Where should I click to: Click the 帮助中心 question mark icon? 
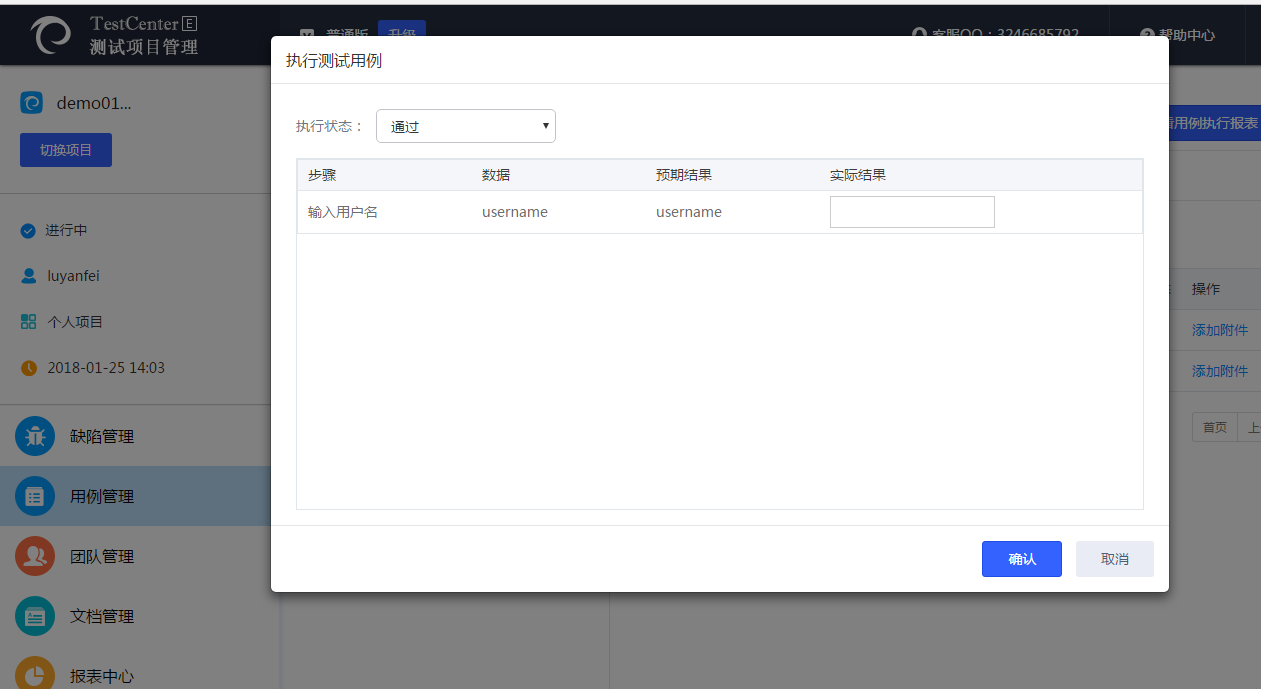coord(1147,35)
